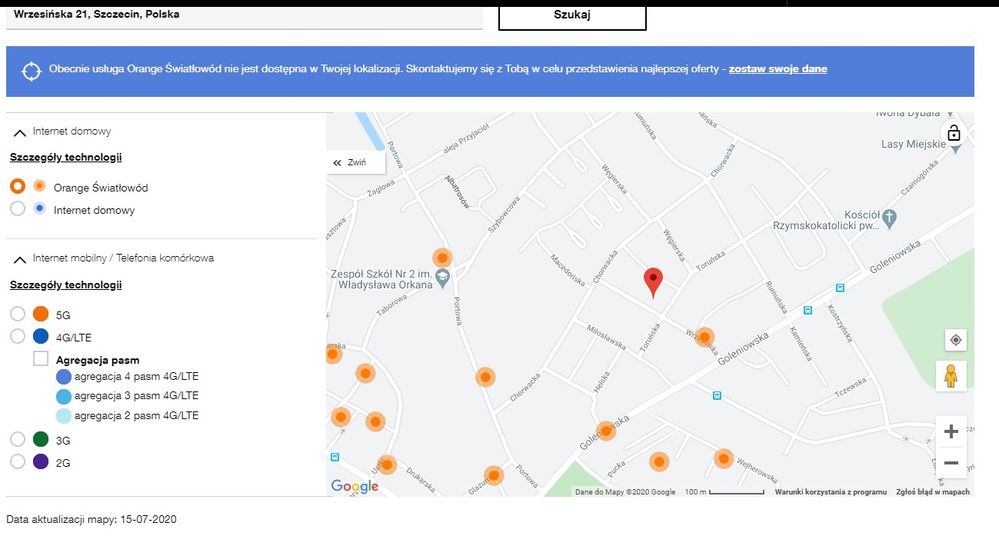Collapse the Internet mobilny / Telefonia komórkowa section
The height and width of the screenshot is (536, 999).
[20, 259]
